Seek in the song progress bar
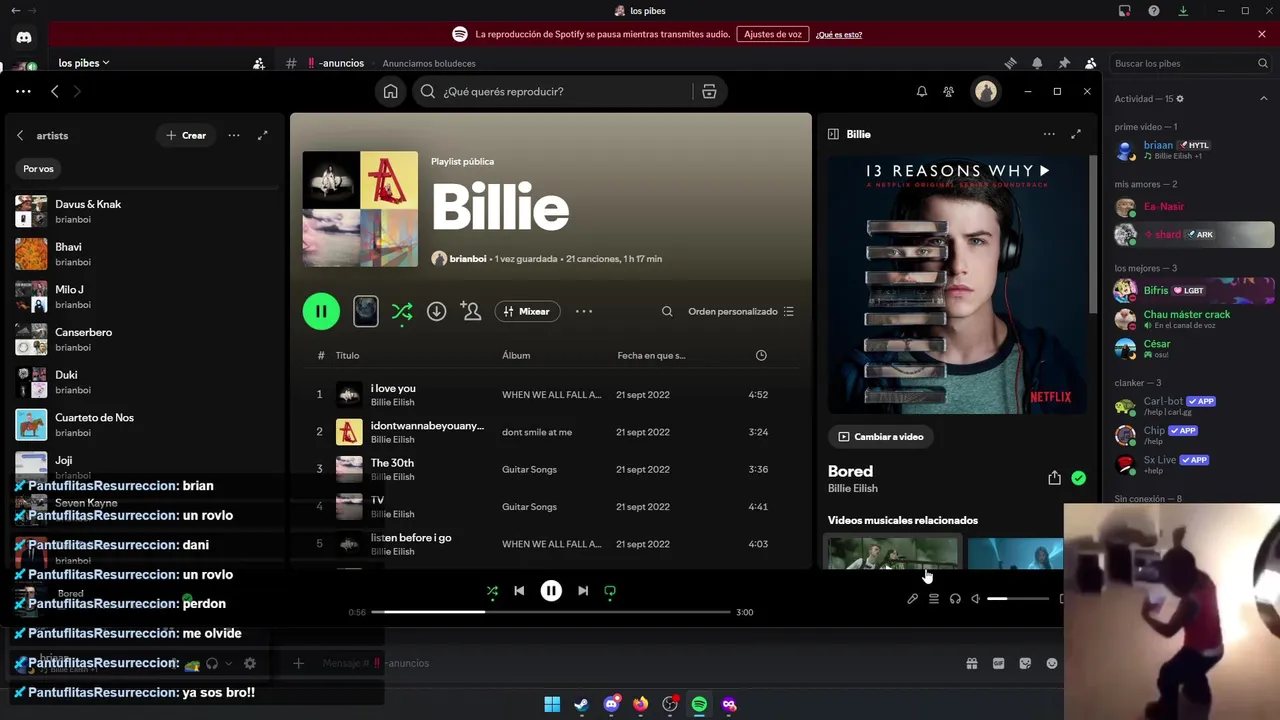Image resolution: width=1280 pixels, height=720 pixels. pyautogui.click(x=551, y=612)
